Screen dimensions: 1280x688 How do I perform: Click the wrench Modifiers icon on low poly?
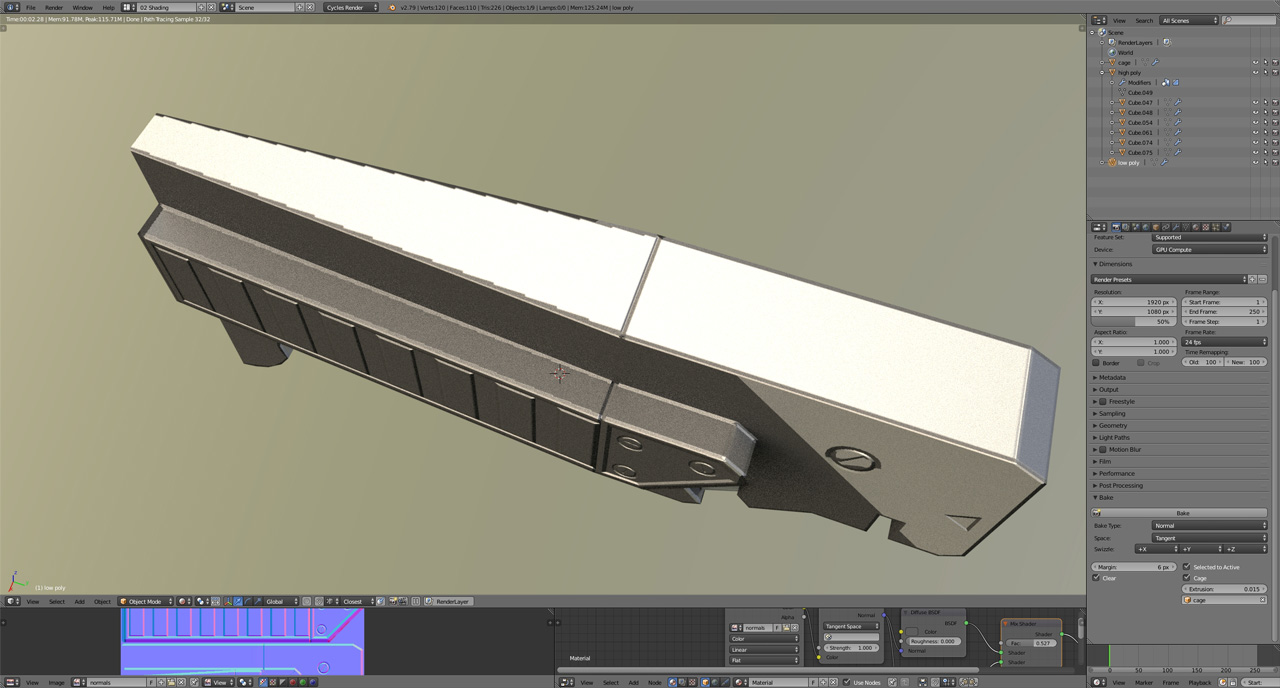coord(1165,162)
